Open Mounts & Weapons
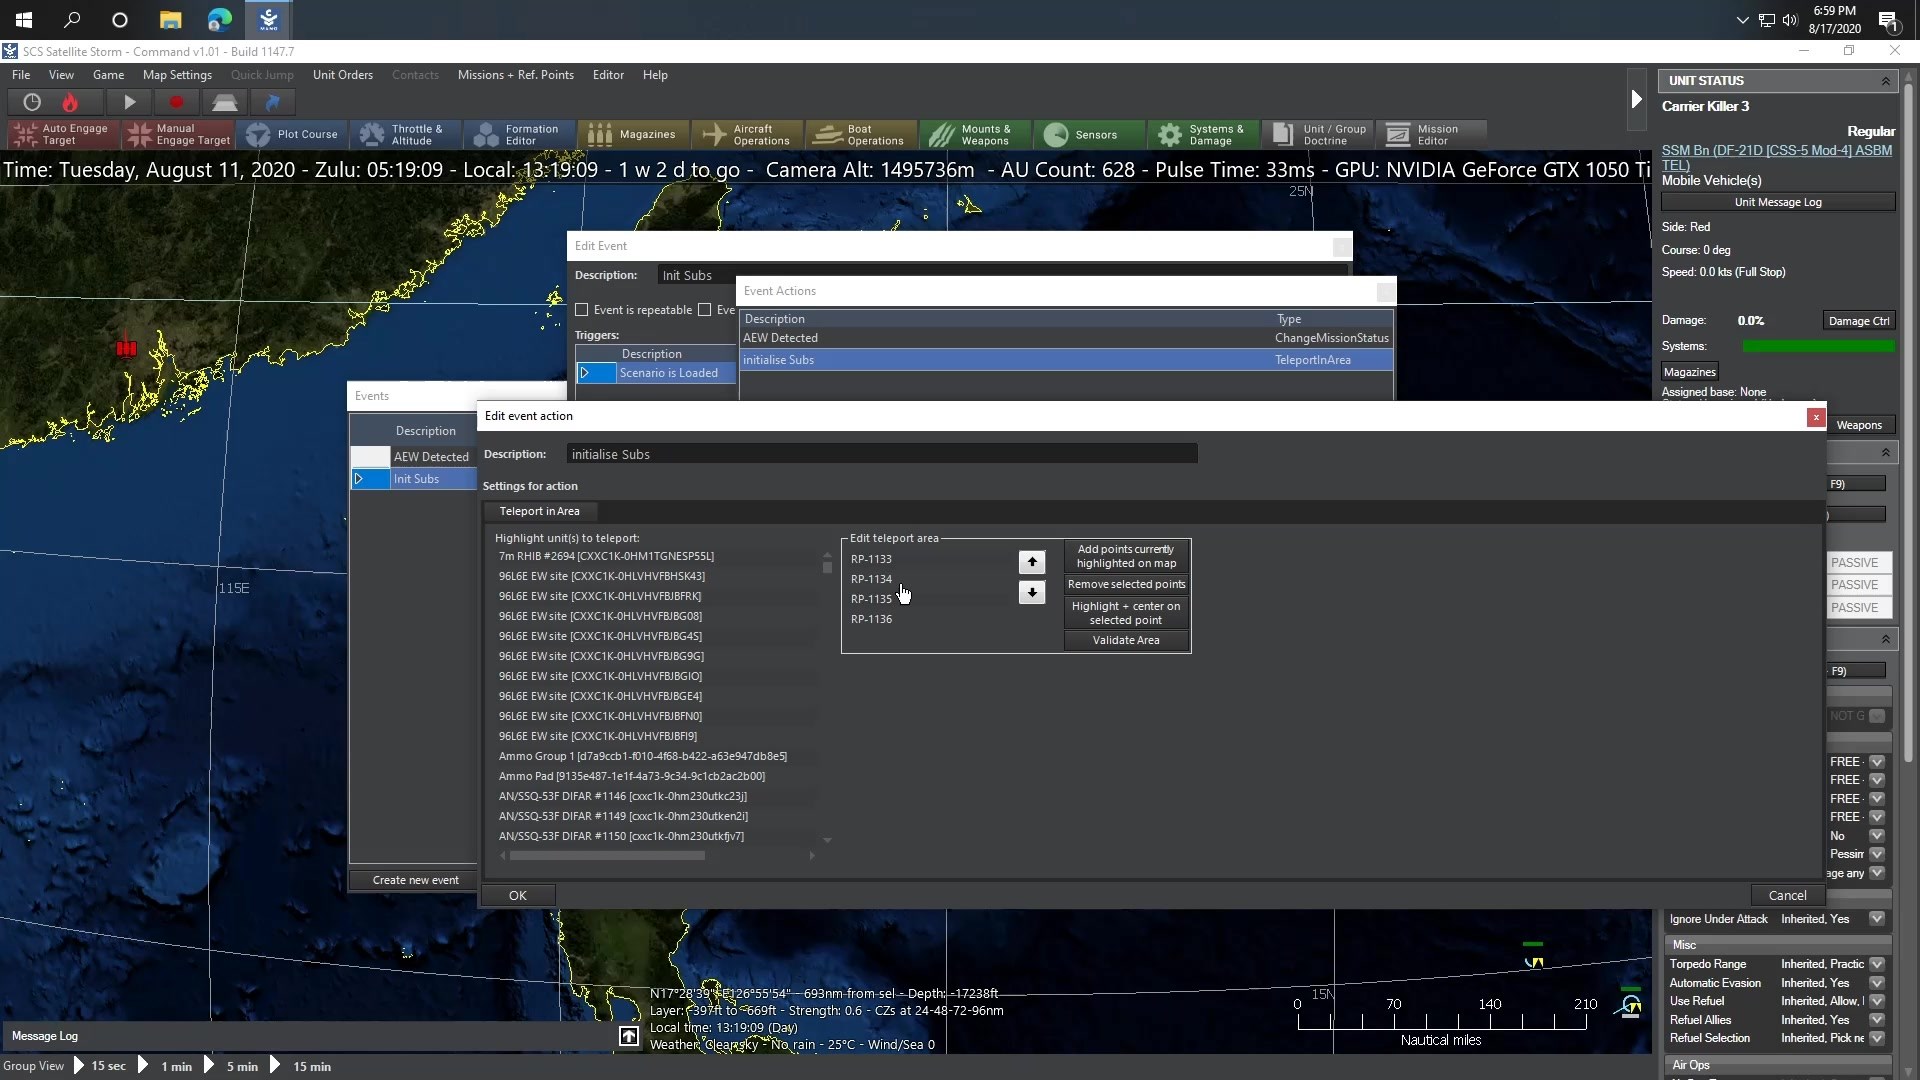 point(977,134)
